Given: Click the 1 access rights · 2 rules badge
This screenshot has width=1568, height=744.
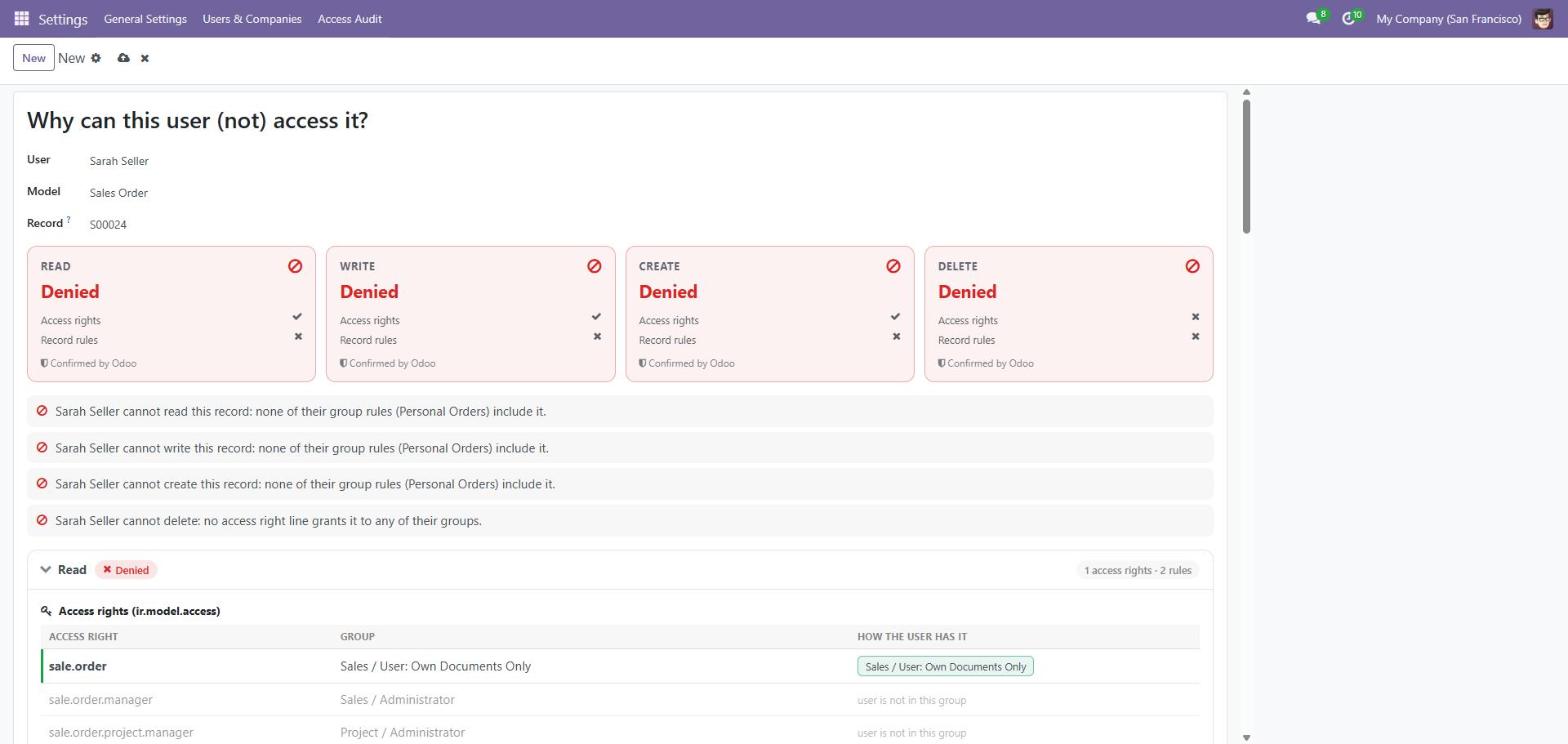Looking at the screenshot, I should point(1138,571).
